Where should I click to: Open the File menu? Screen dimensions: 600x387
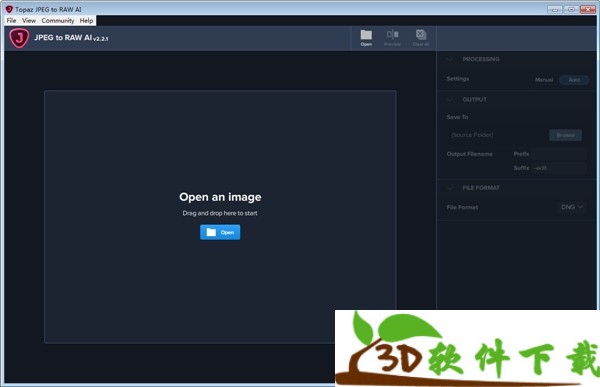[11, 21]
